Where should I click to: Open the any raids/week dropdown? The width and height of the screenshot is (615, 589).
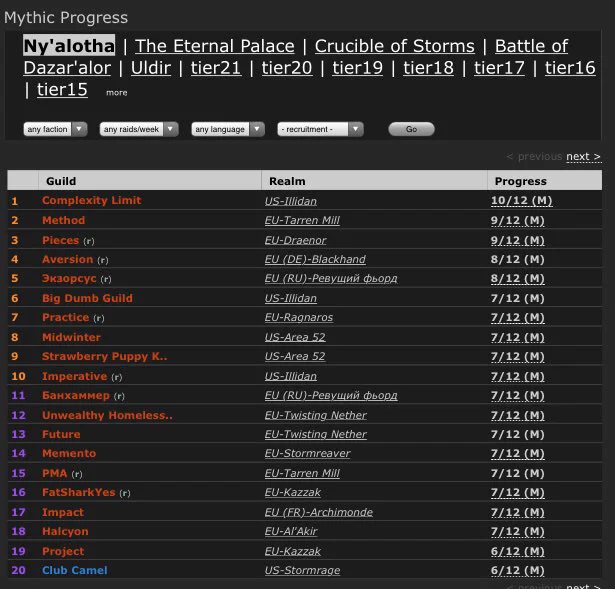point(139,129)
